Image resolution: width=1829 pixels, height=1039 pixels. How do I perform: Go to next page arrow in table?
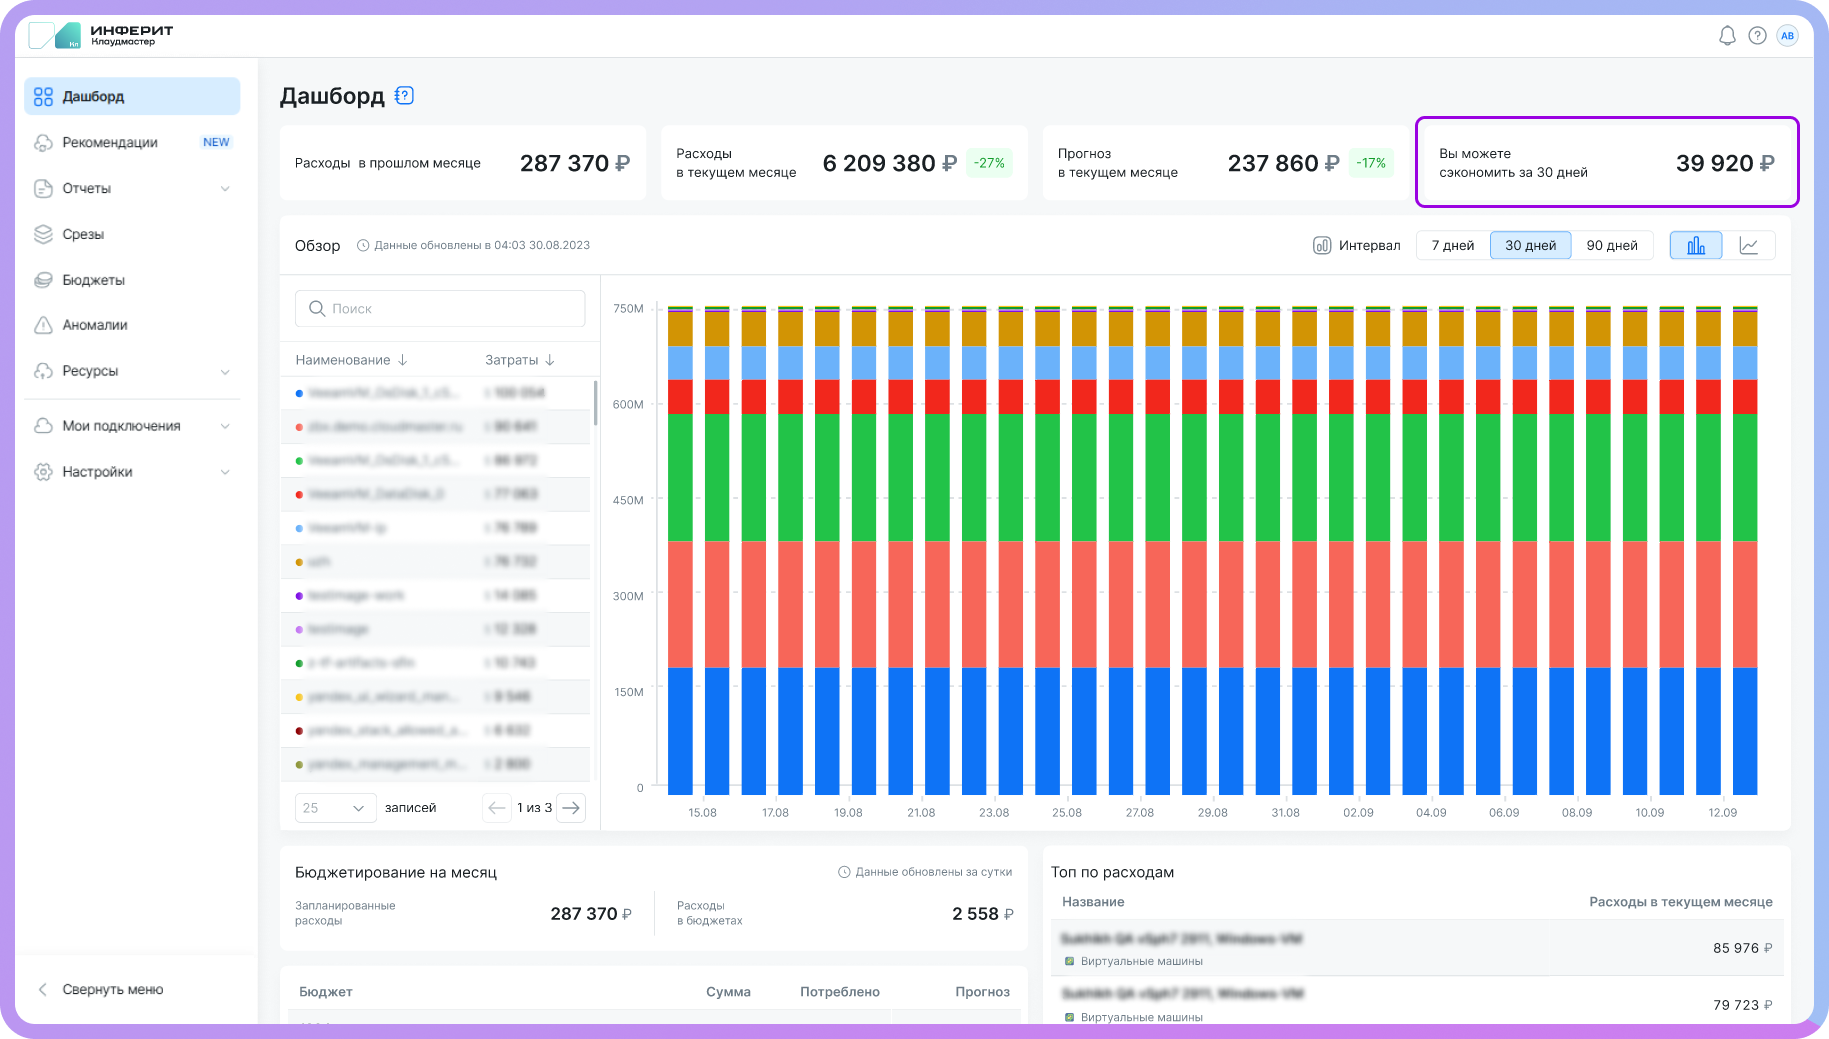[x=571, y=808]
